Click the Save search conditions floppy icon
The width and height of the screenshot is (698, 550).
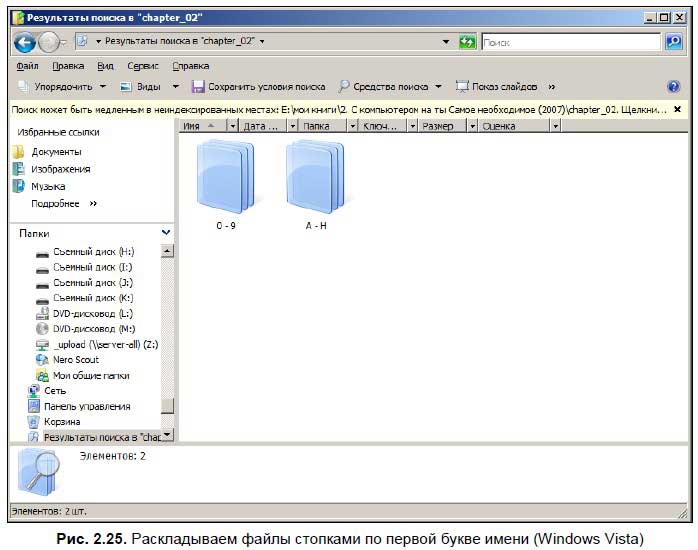pyautogui.click(x=198, y=86)
